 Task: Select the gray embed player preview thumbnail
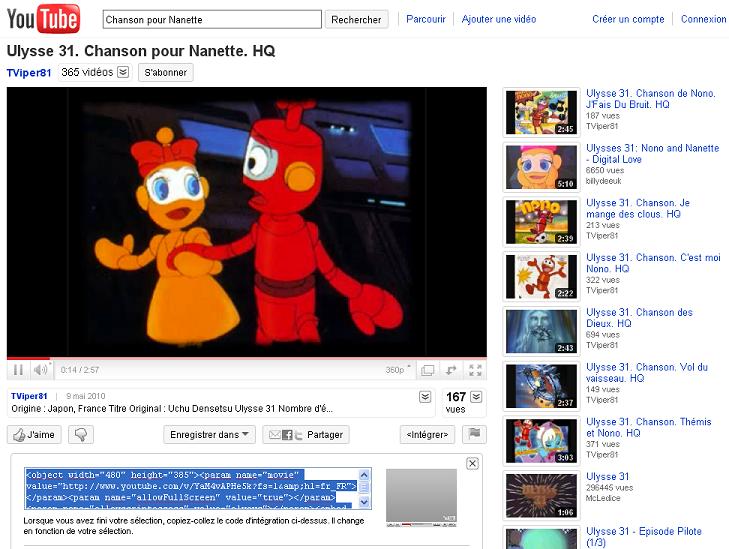[x=421, y=497]
